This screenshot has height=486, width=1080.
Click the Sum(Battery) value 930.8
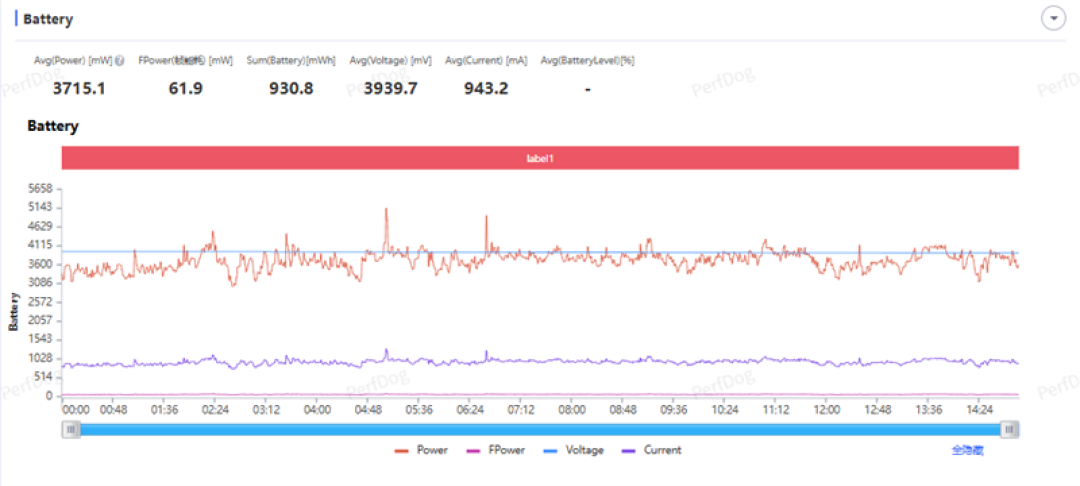[291, 88]
